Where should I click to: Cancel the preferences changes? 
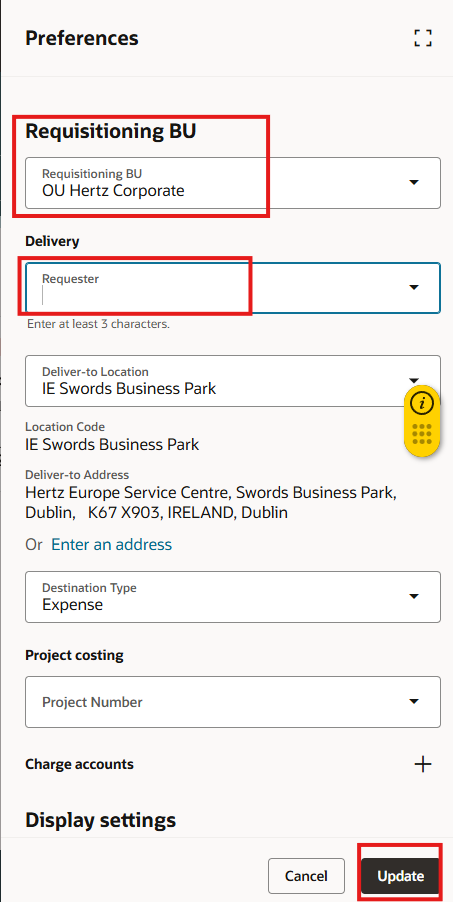click(306, 876)
